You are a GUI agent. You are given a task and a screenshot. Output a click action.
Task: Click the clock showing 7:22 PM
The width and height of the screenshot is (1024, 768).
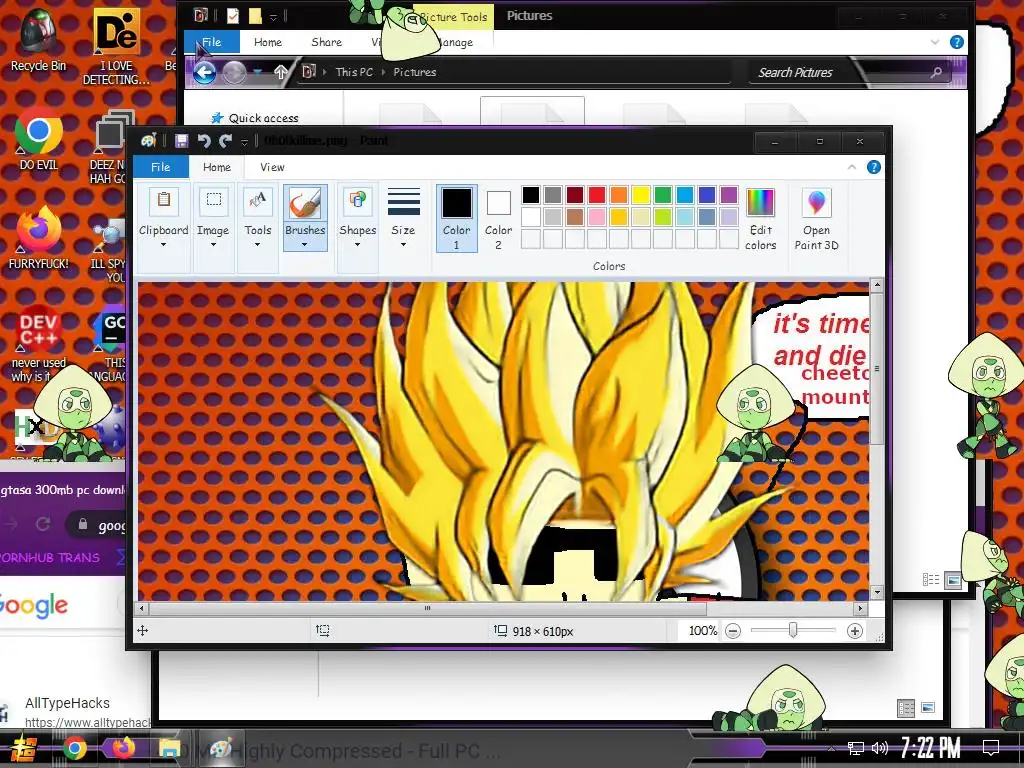930,747
